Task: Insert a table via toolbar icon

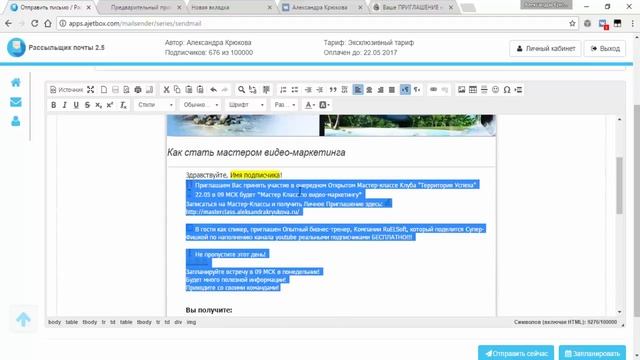Action: (473, 90)
